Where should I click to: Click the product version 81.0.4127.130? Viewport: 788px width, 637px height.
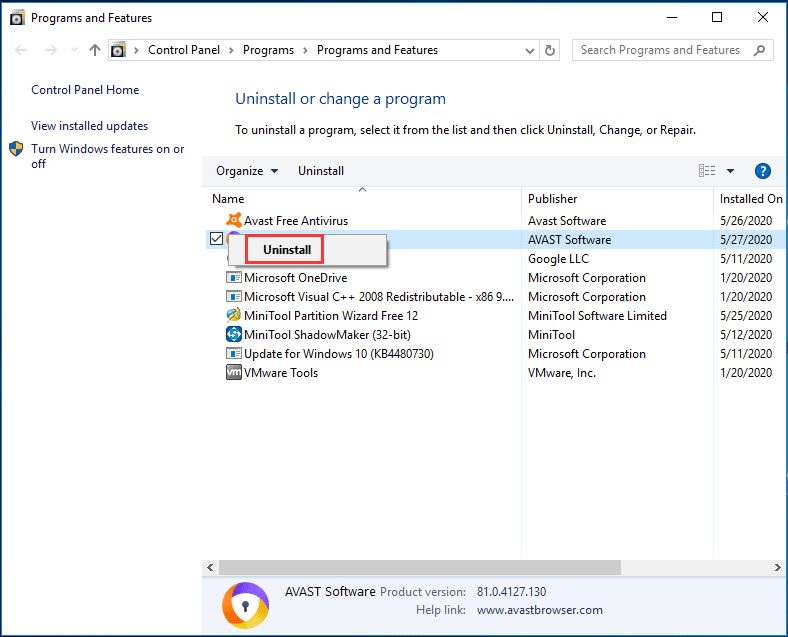click(512, 592)
